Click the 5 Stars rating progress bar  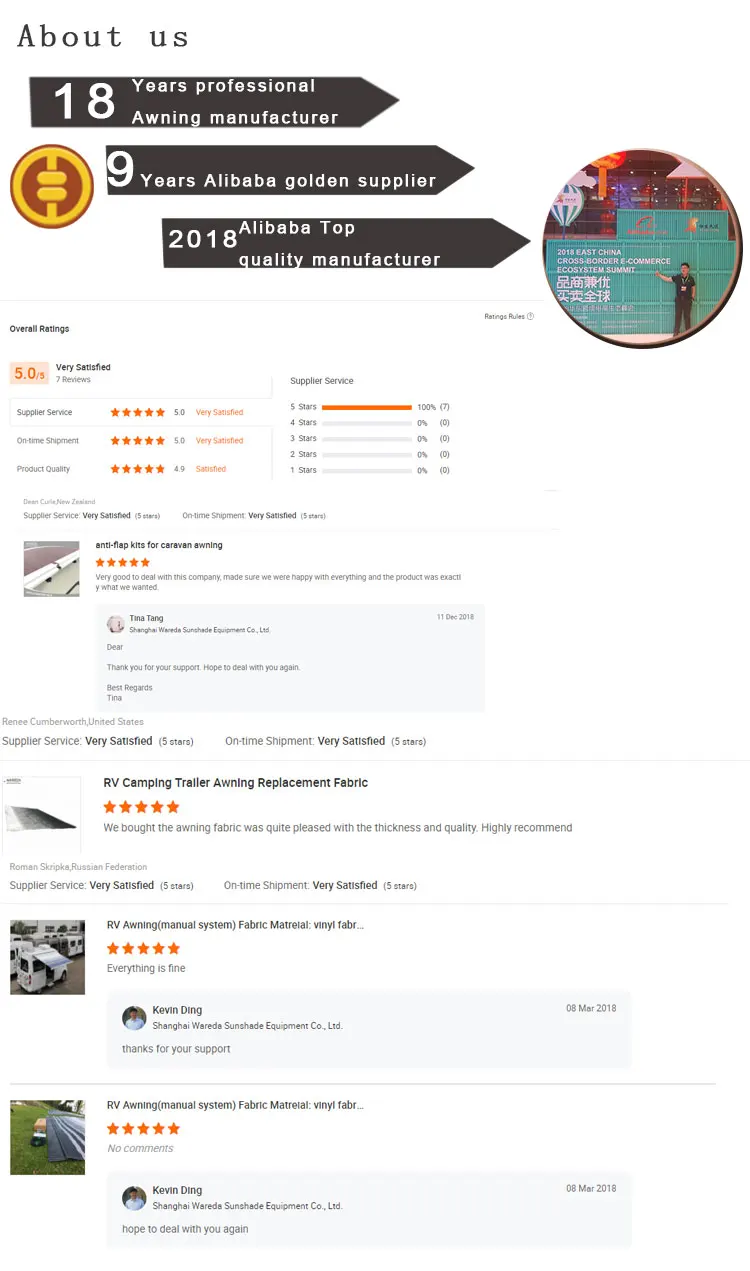[x=367, y=407]
